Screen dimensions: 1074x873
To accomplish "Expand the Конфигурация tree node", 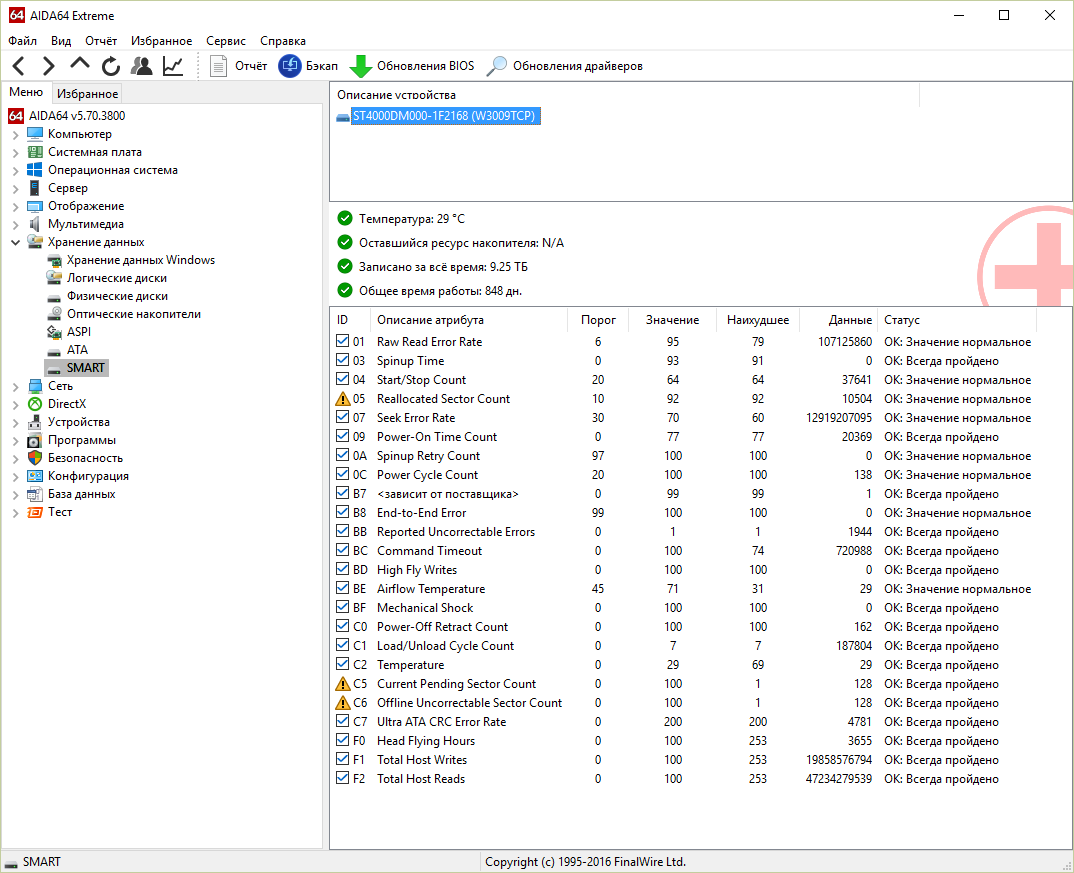I will (16, 477).
